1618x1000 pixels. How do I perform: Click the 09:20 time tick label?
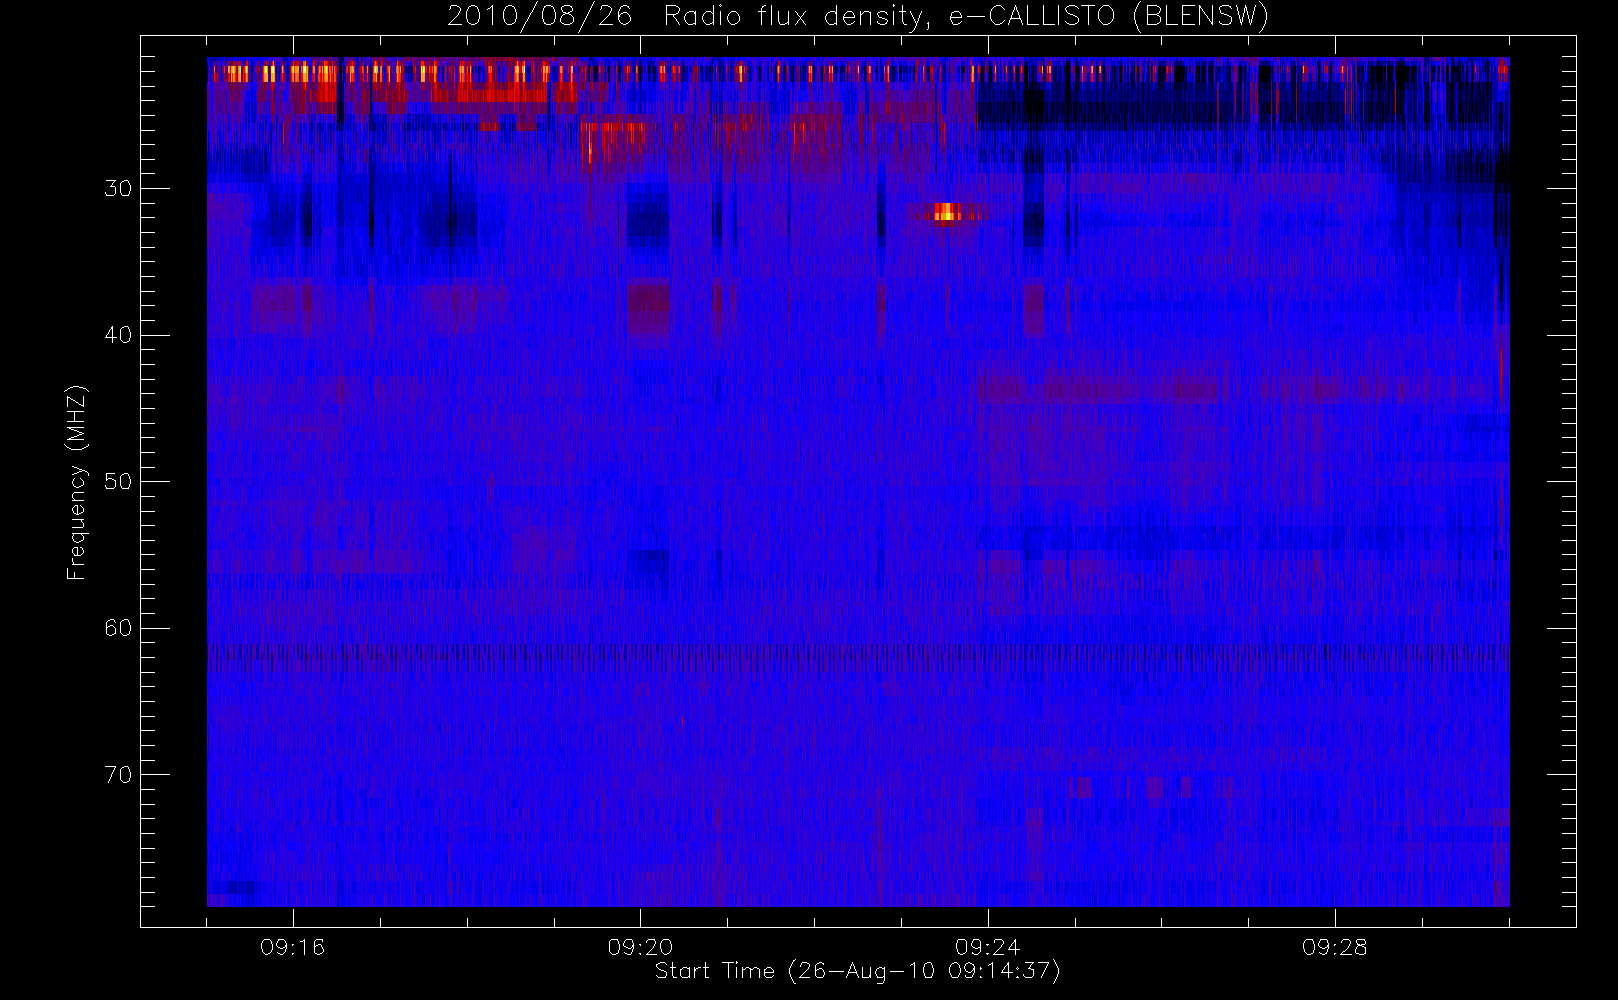(x=640, y=947)
